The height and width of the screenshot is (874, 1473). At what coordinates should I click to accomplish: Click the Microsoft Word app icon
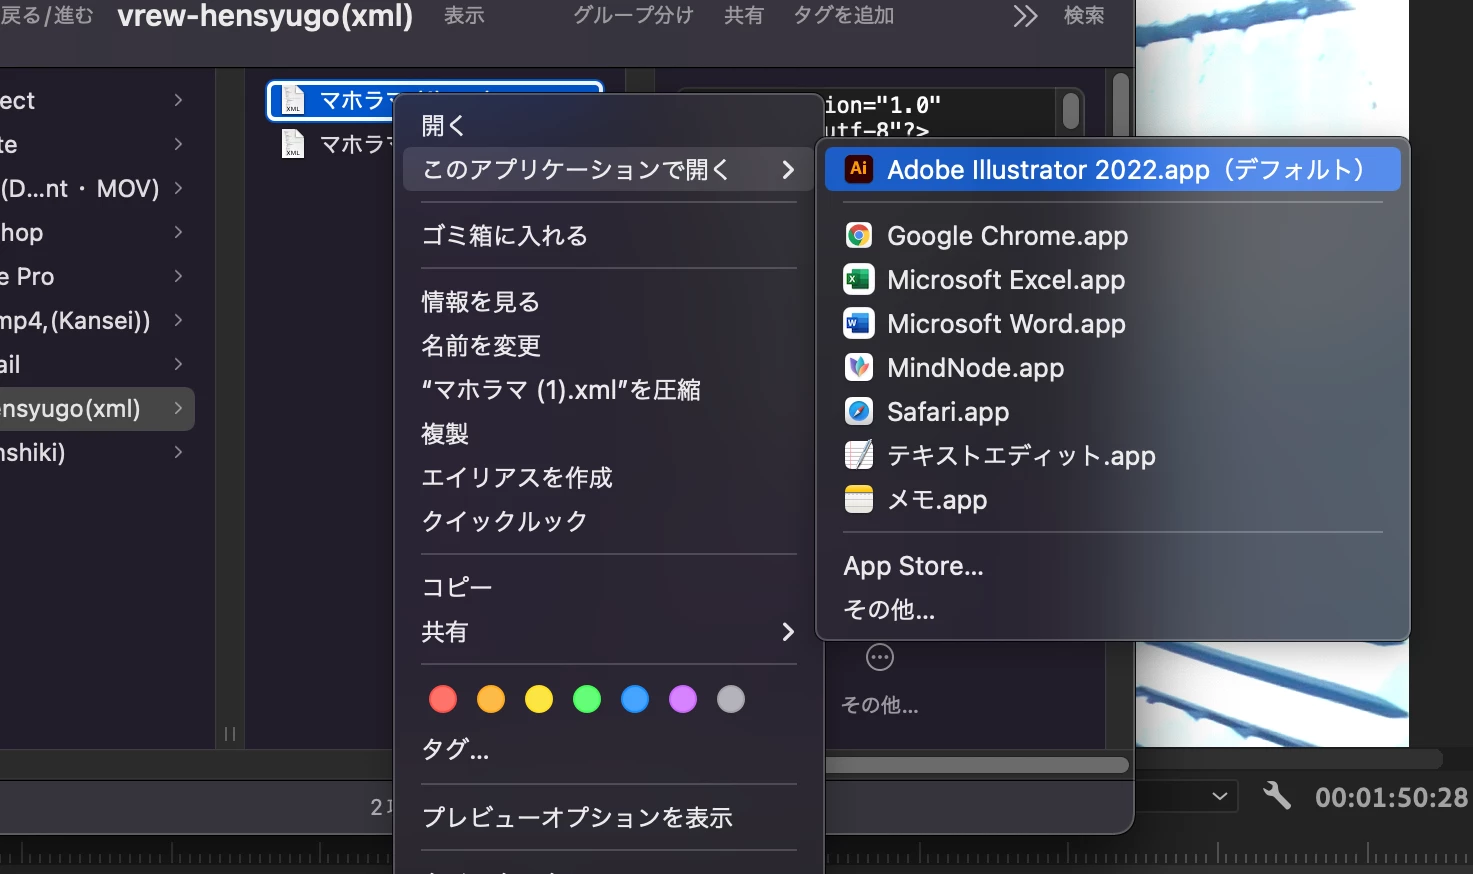[x=858, y=323]
